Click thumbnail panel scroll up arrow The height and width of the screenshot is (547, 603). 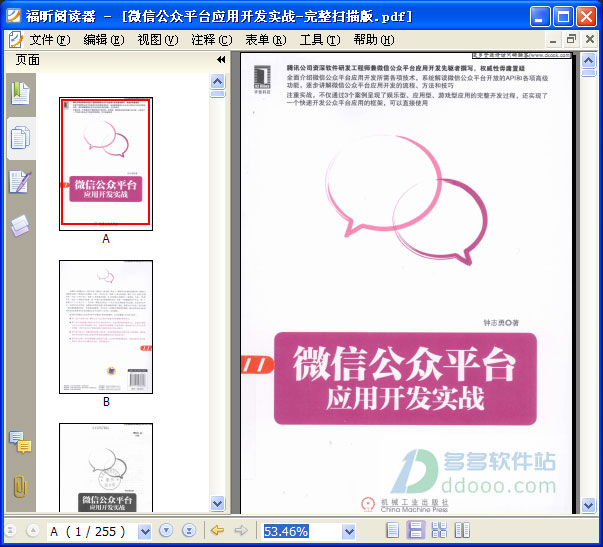[x=218, y=82]
